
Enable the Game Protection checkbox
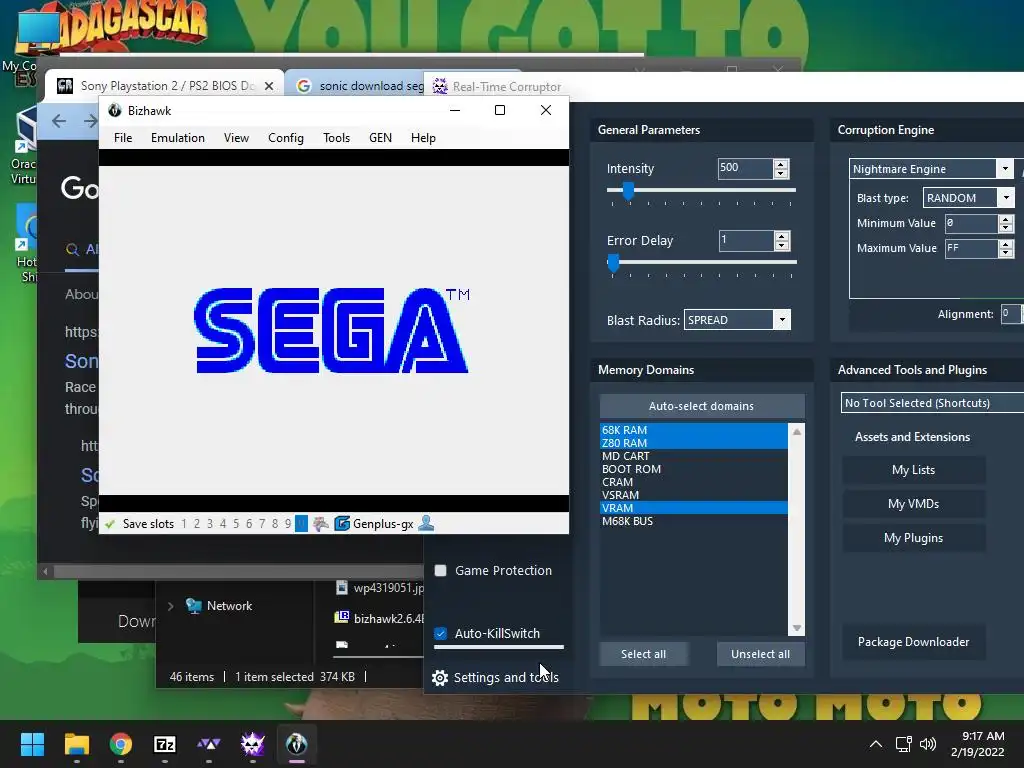coord(441,571)
